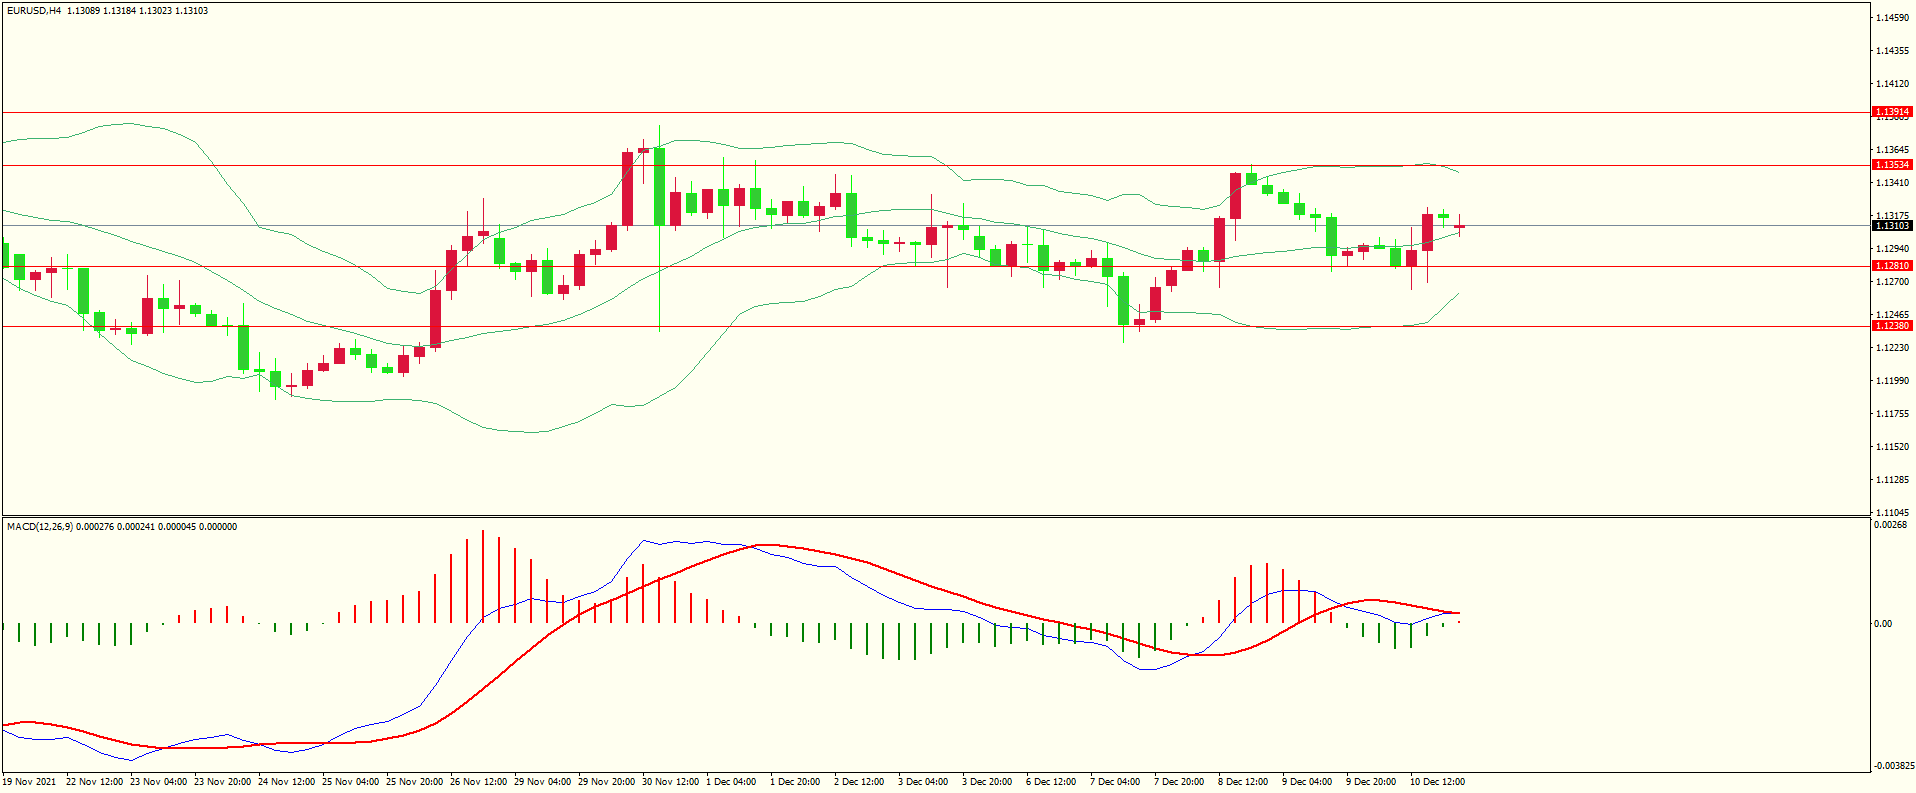Click the 19 Nov 2021 date label
This screenshot has width=1916, height=793.
(30, 781)
